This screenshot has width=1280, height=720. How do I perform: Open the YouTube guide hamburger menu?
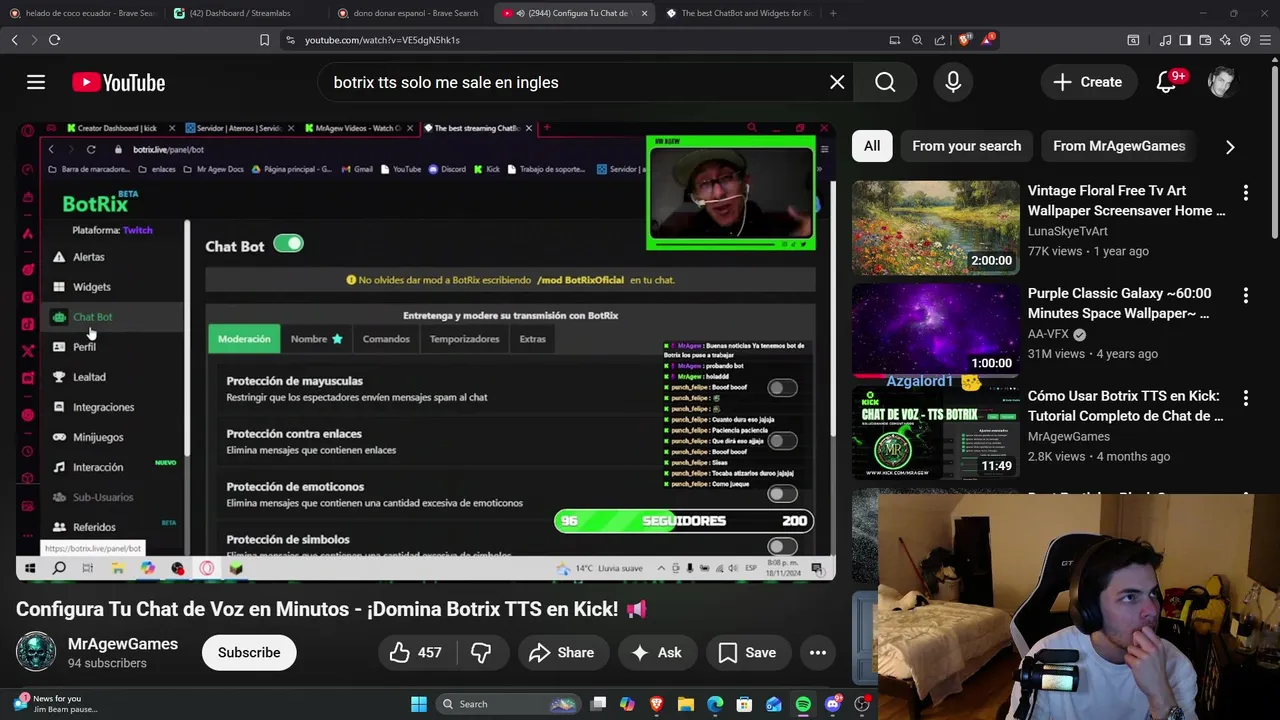coord(36,82)
